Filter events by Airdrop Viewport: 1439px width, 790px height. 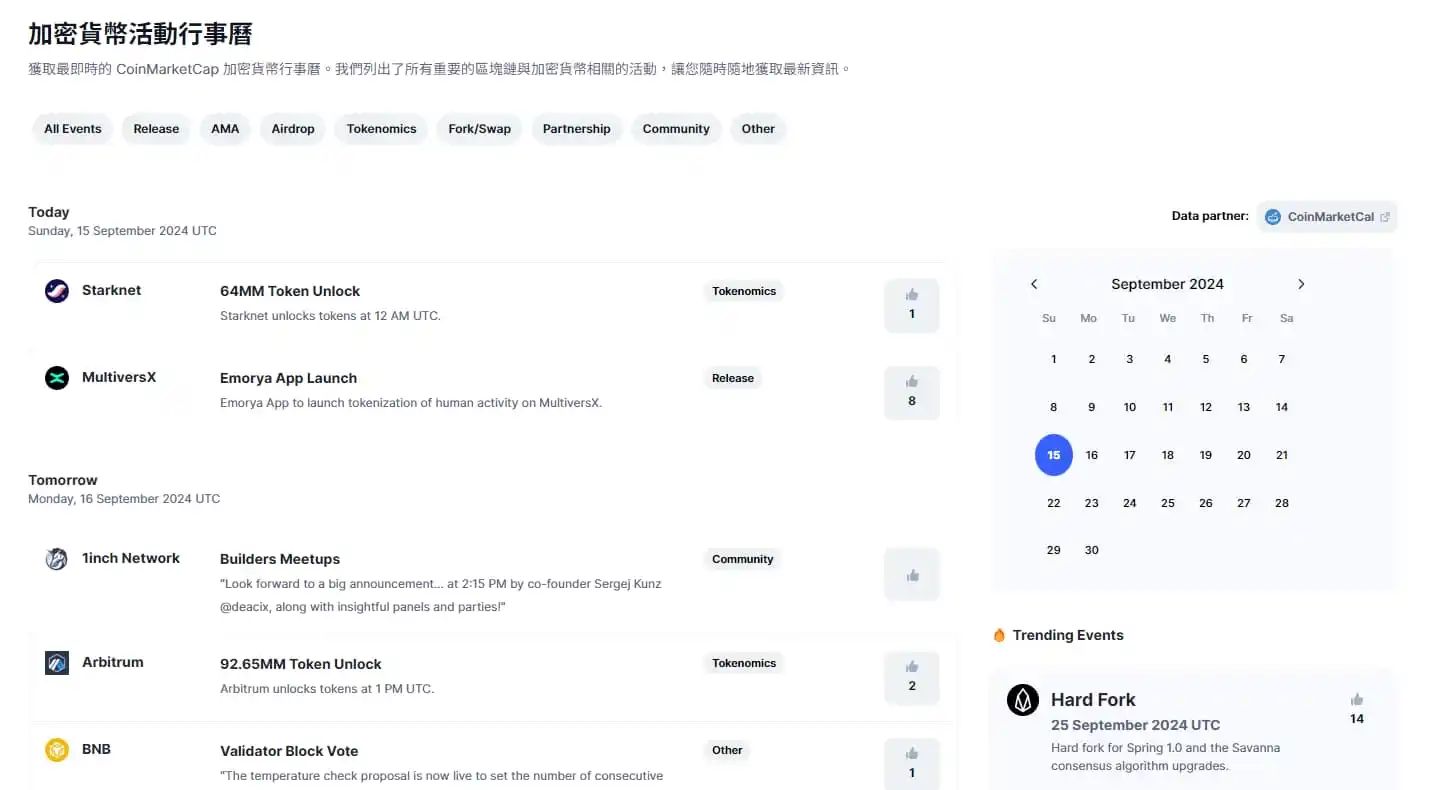293,129
